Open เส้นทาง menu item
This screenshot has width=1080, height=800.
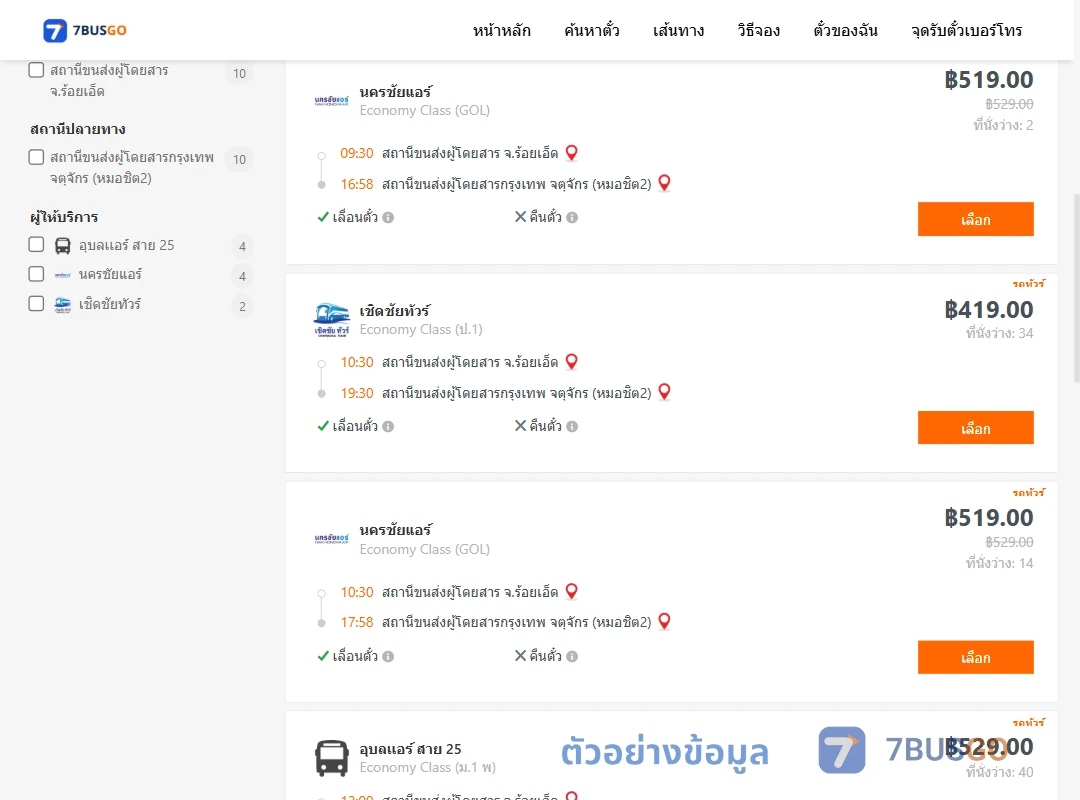(678, 30)
